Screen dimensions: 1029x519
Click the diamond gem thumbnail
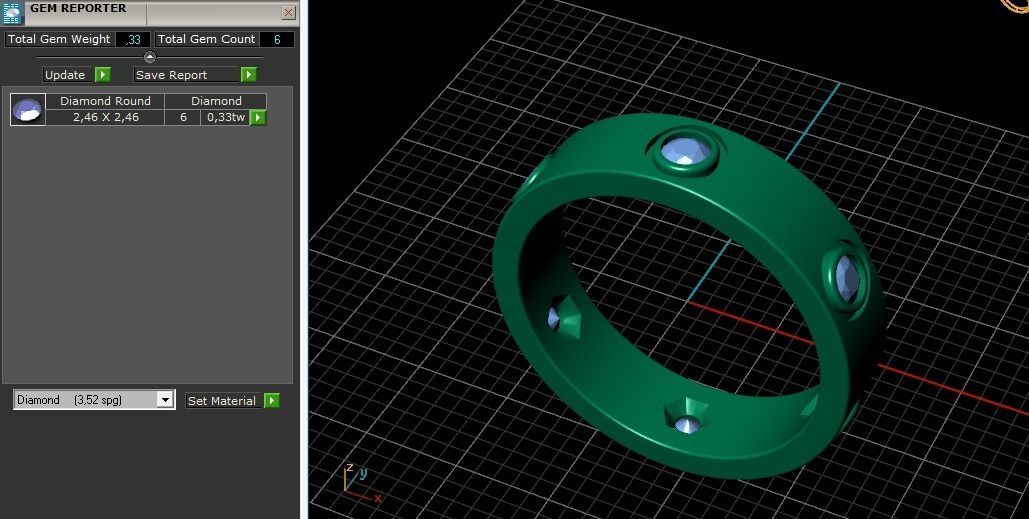tap(28, 110)
